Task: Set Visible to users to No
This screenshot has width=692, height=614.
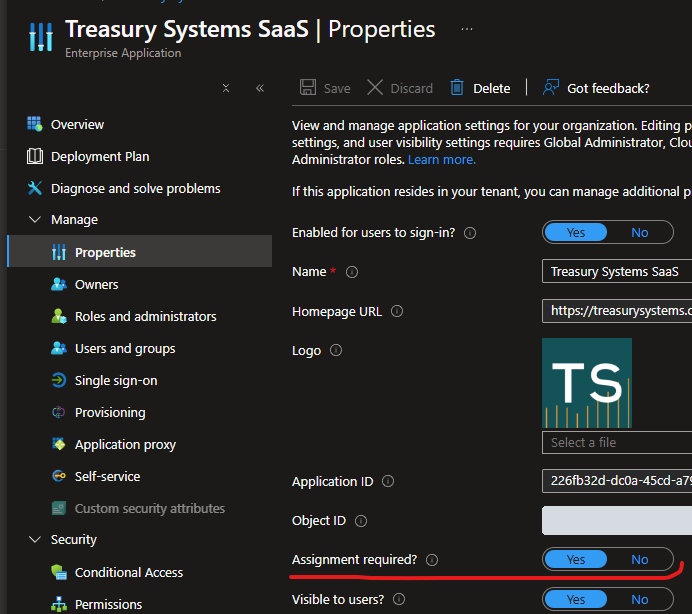Action: tap(639, 599)
